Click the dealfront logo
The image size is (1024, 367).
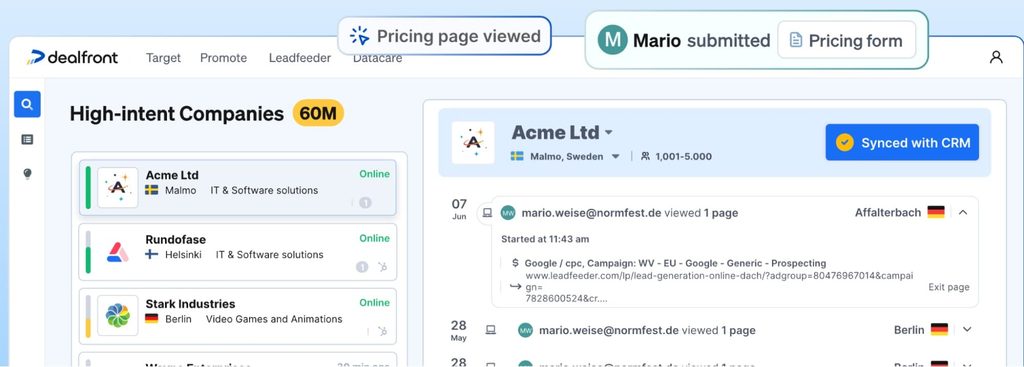pos(72,57)
